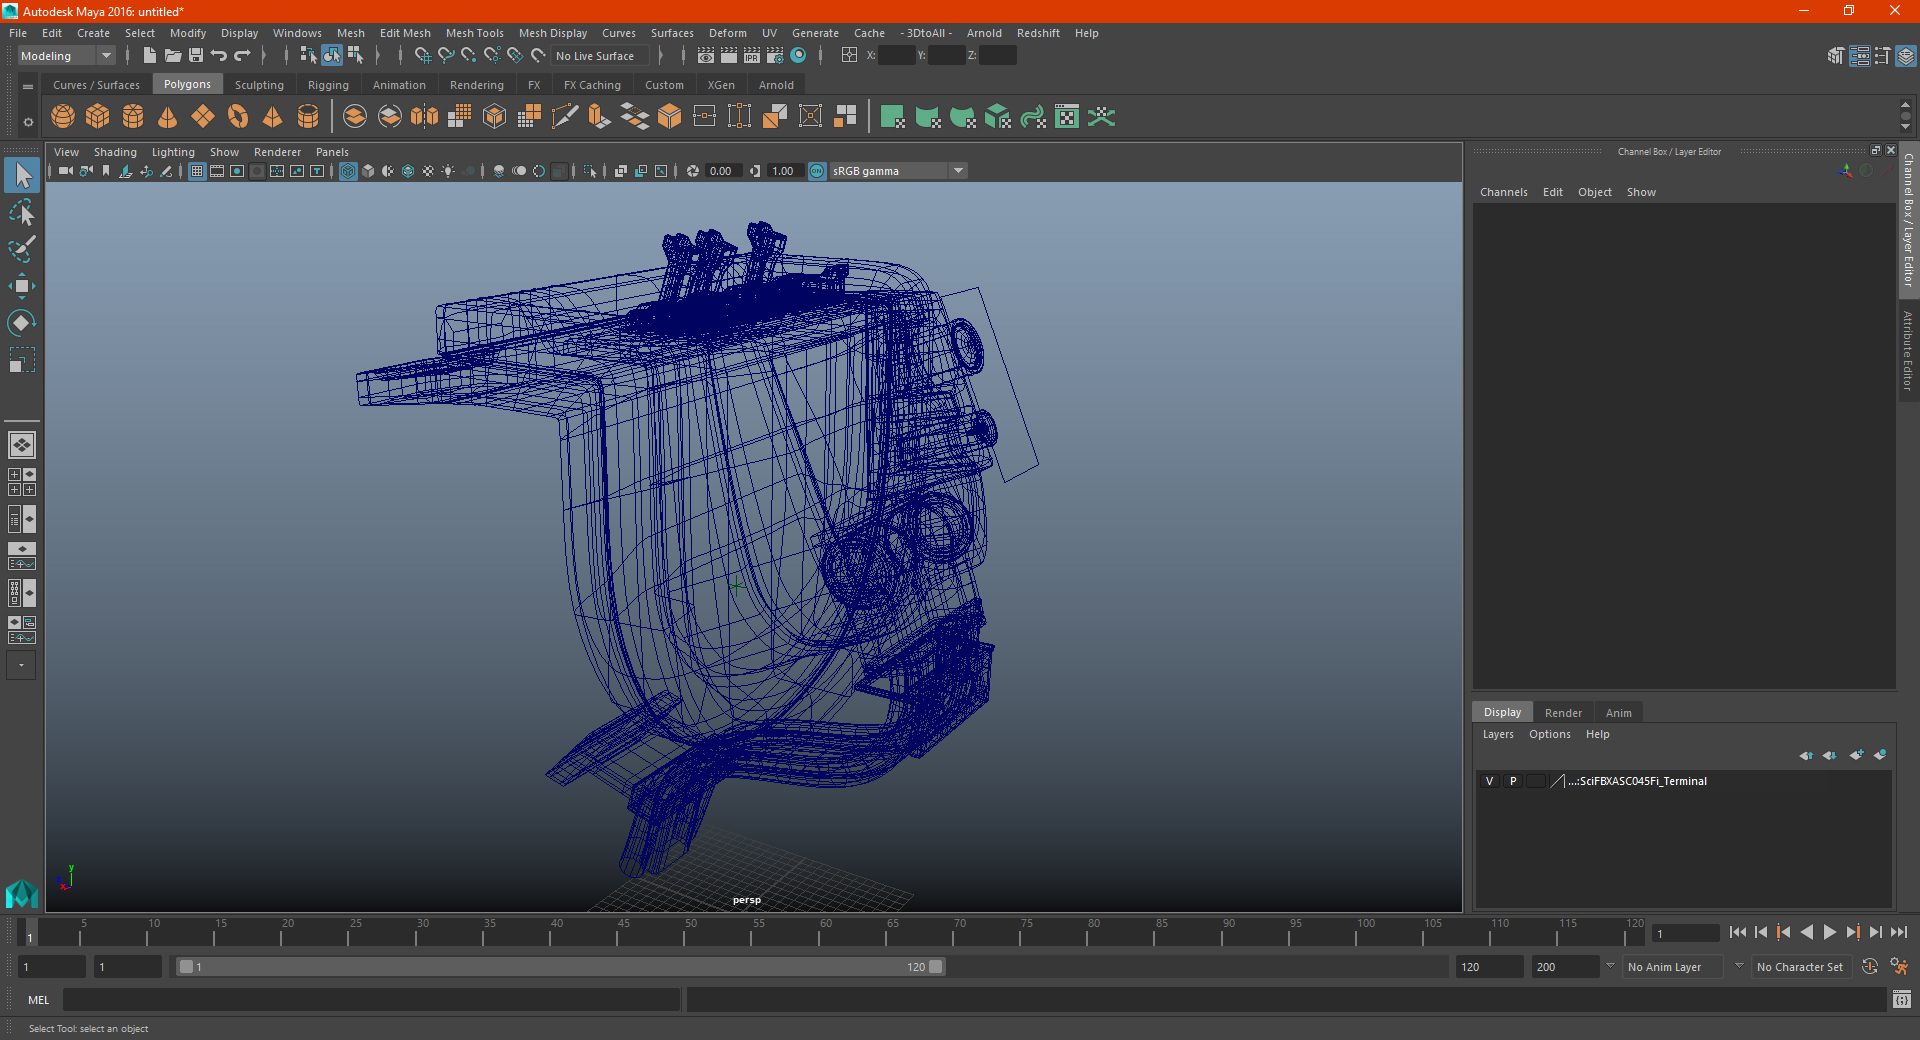Select the Scale tool in the toolbox

point(21,359)
